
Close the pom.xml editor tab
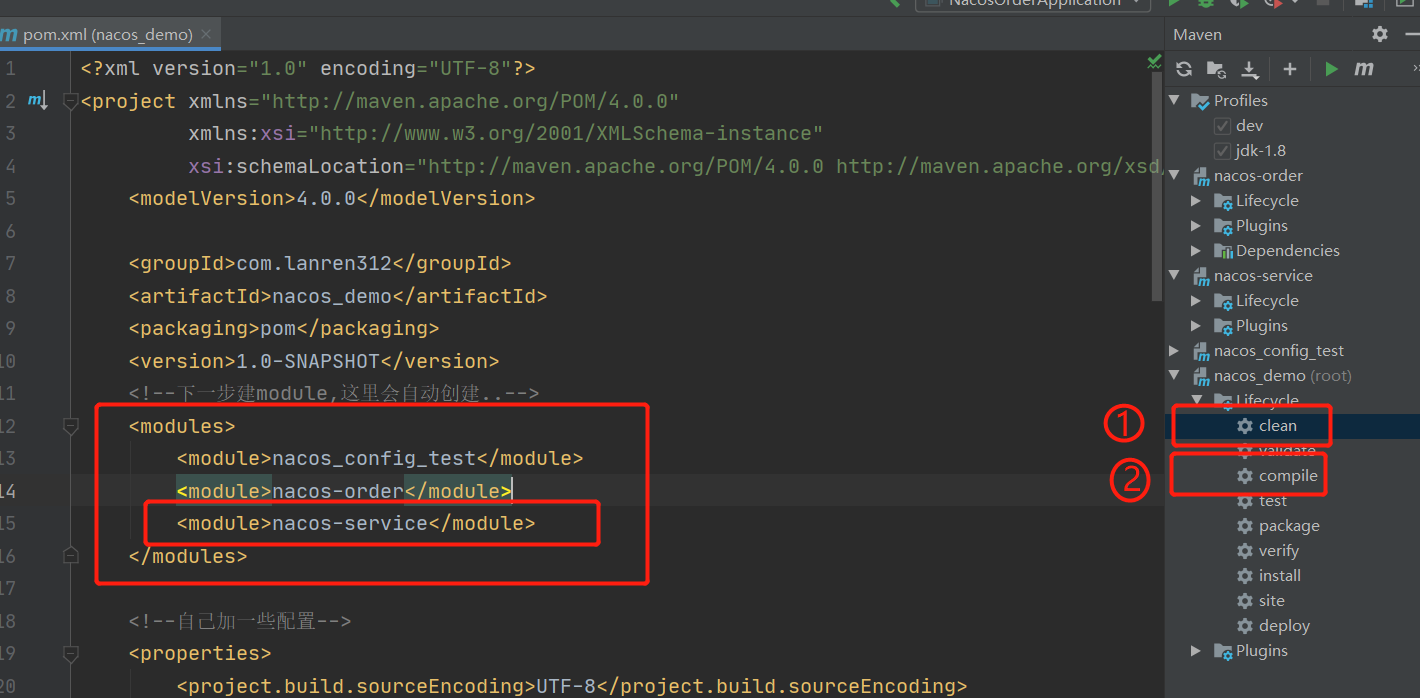206,33
